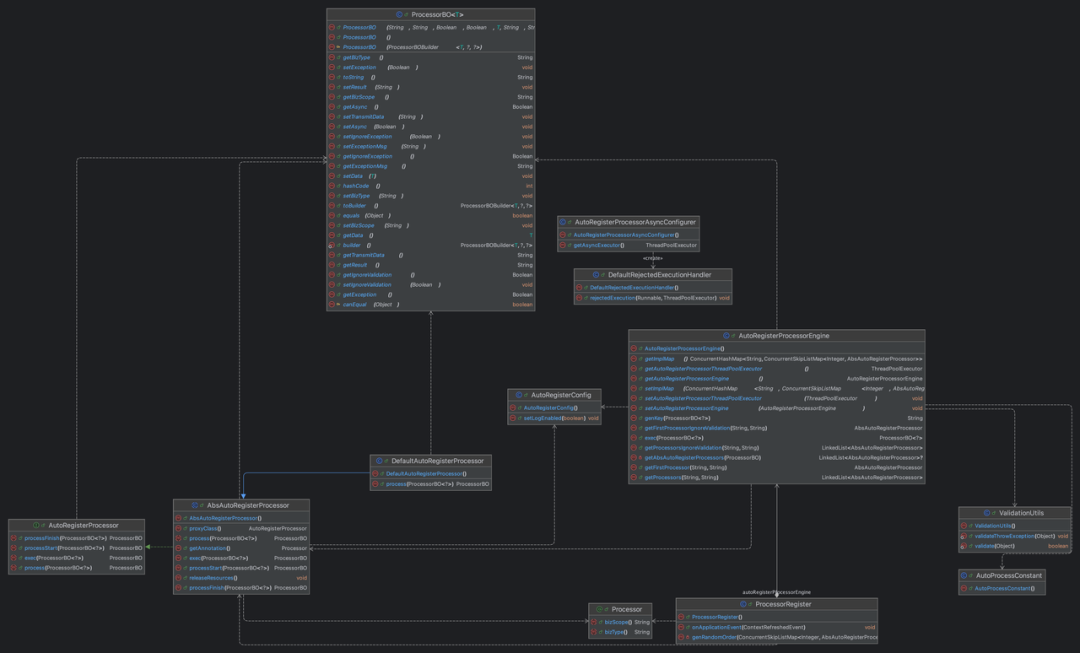Select bizScope() in the Processor node

621,622
